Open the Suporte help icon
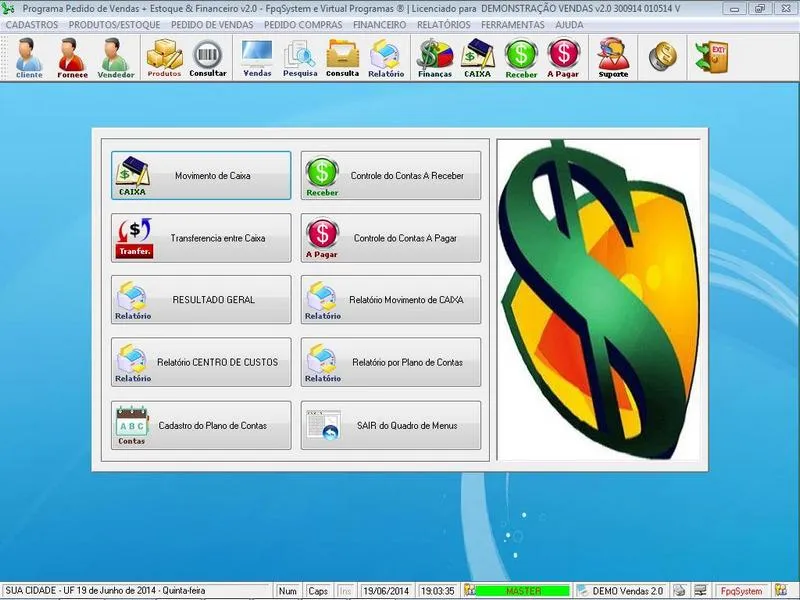Screen dimensions: 800x600 click(613, 58)
